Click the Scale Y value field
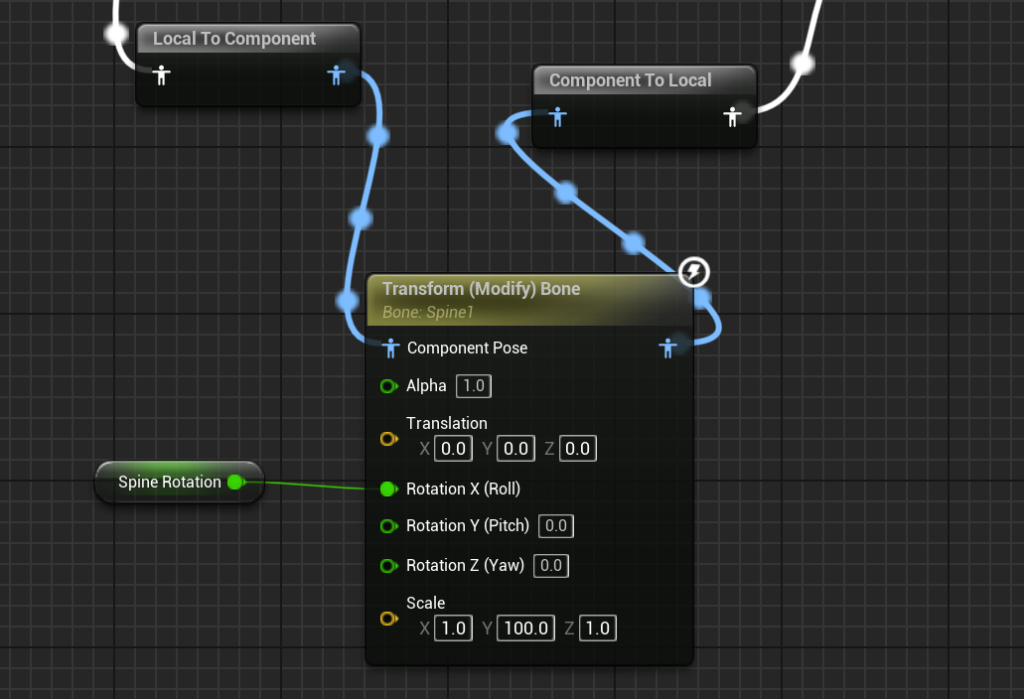The height and width of the screenshot is (699, 1024). [525, 628]
